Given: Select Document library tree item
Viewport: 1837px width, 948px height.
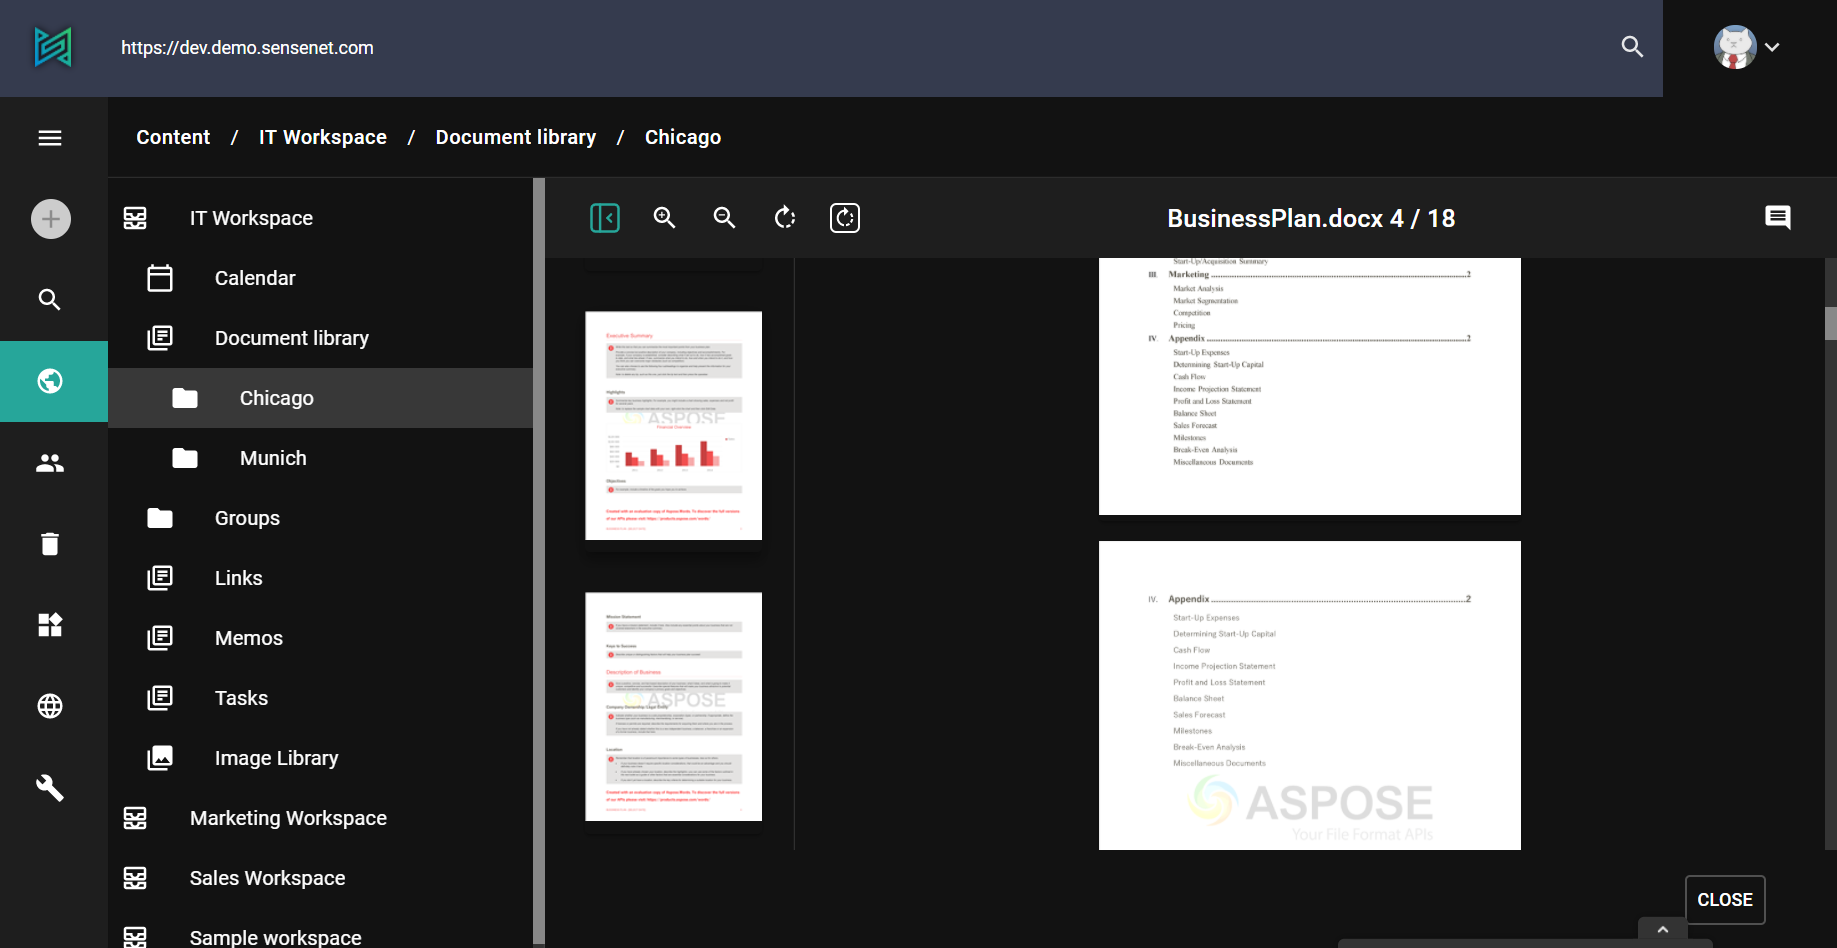Looking at the screenshot, I should click(320, 338).
